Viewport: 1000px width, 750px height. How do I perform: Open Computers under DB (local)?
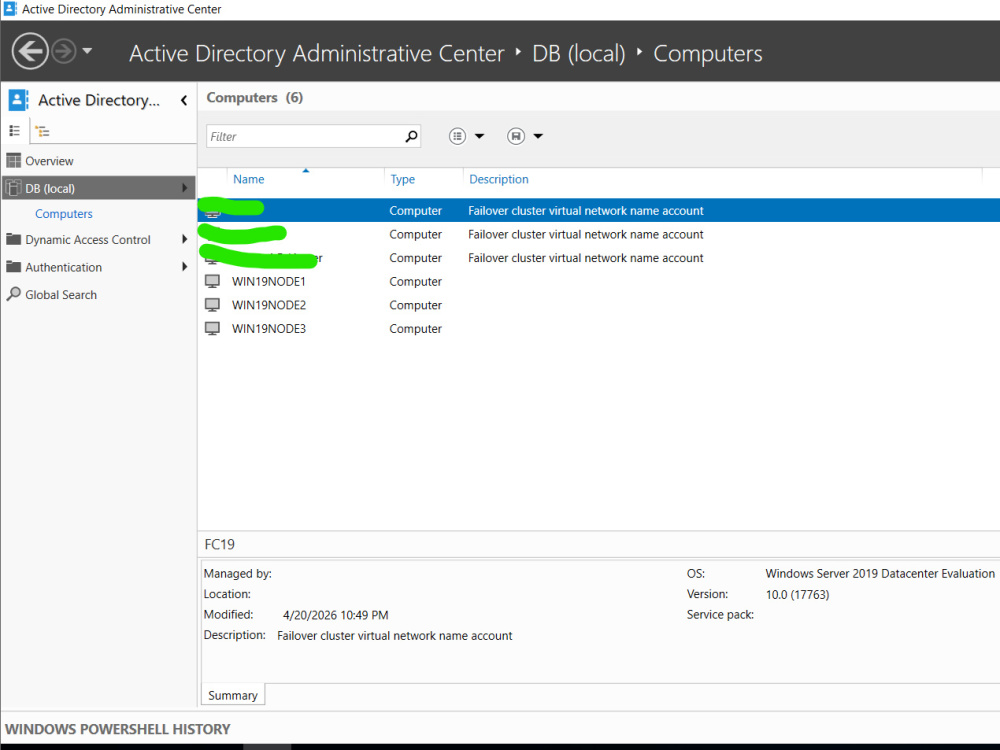point(64,214)
